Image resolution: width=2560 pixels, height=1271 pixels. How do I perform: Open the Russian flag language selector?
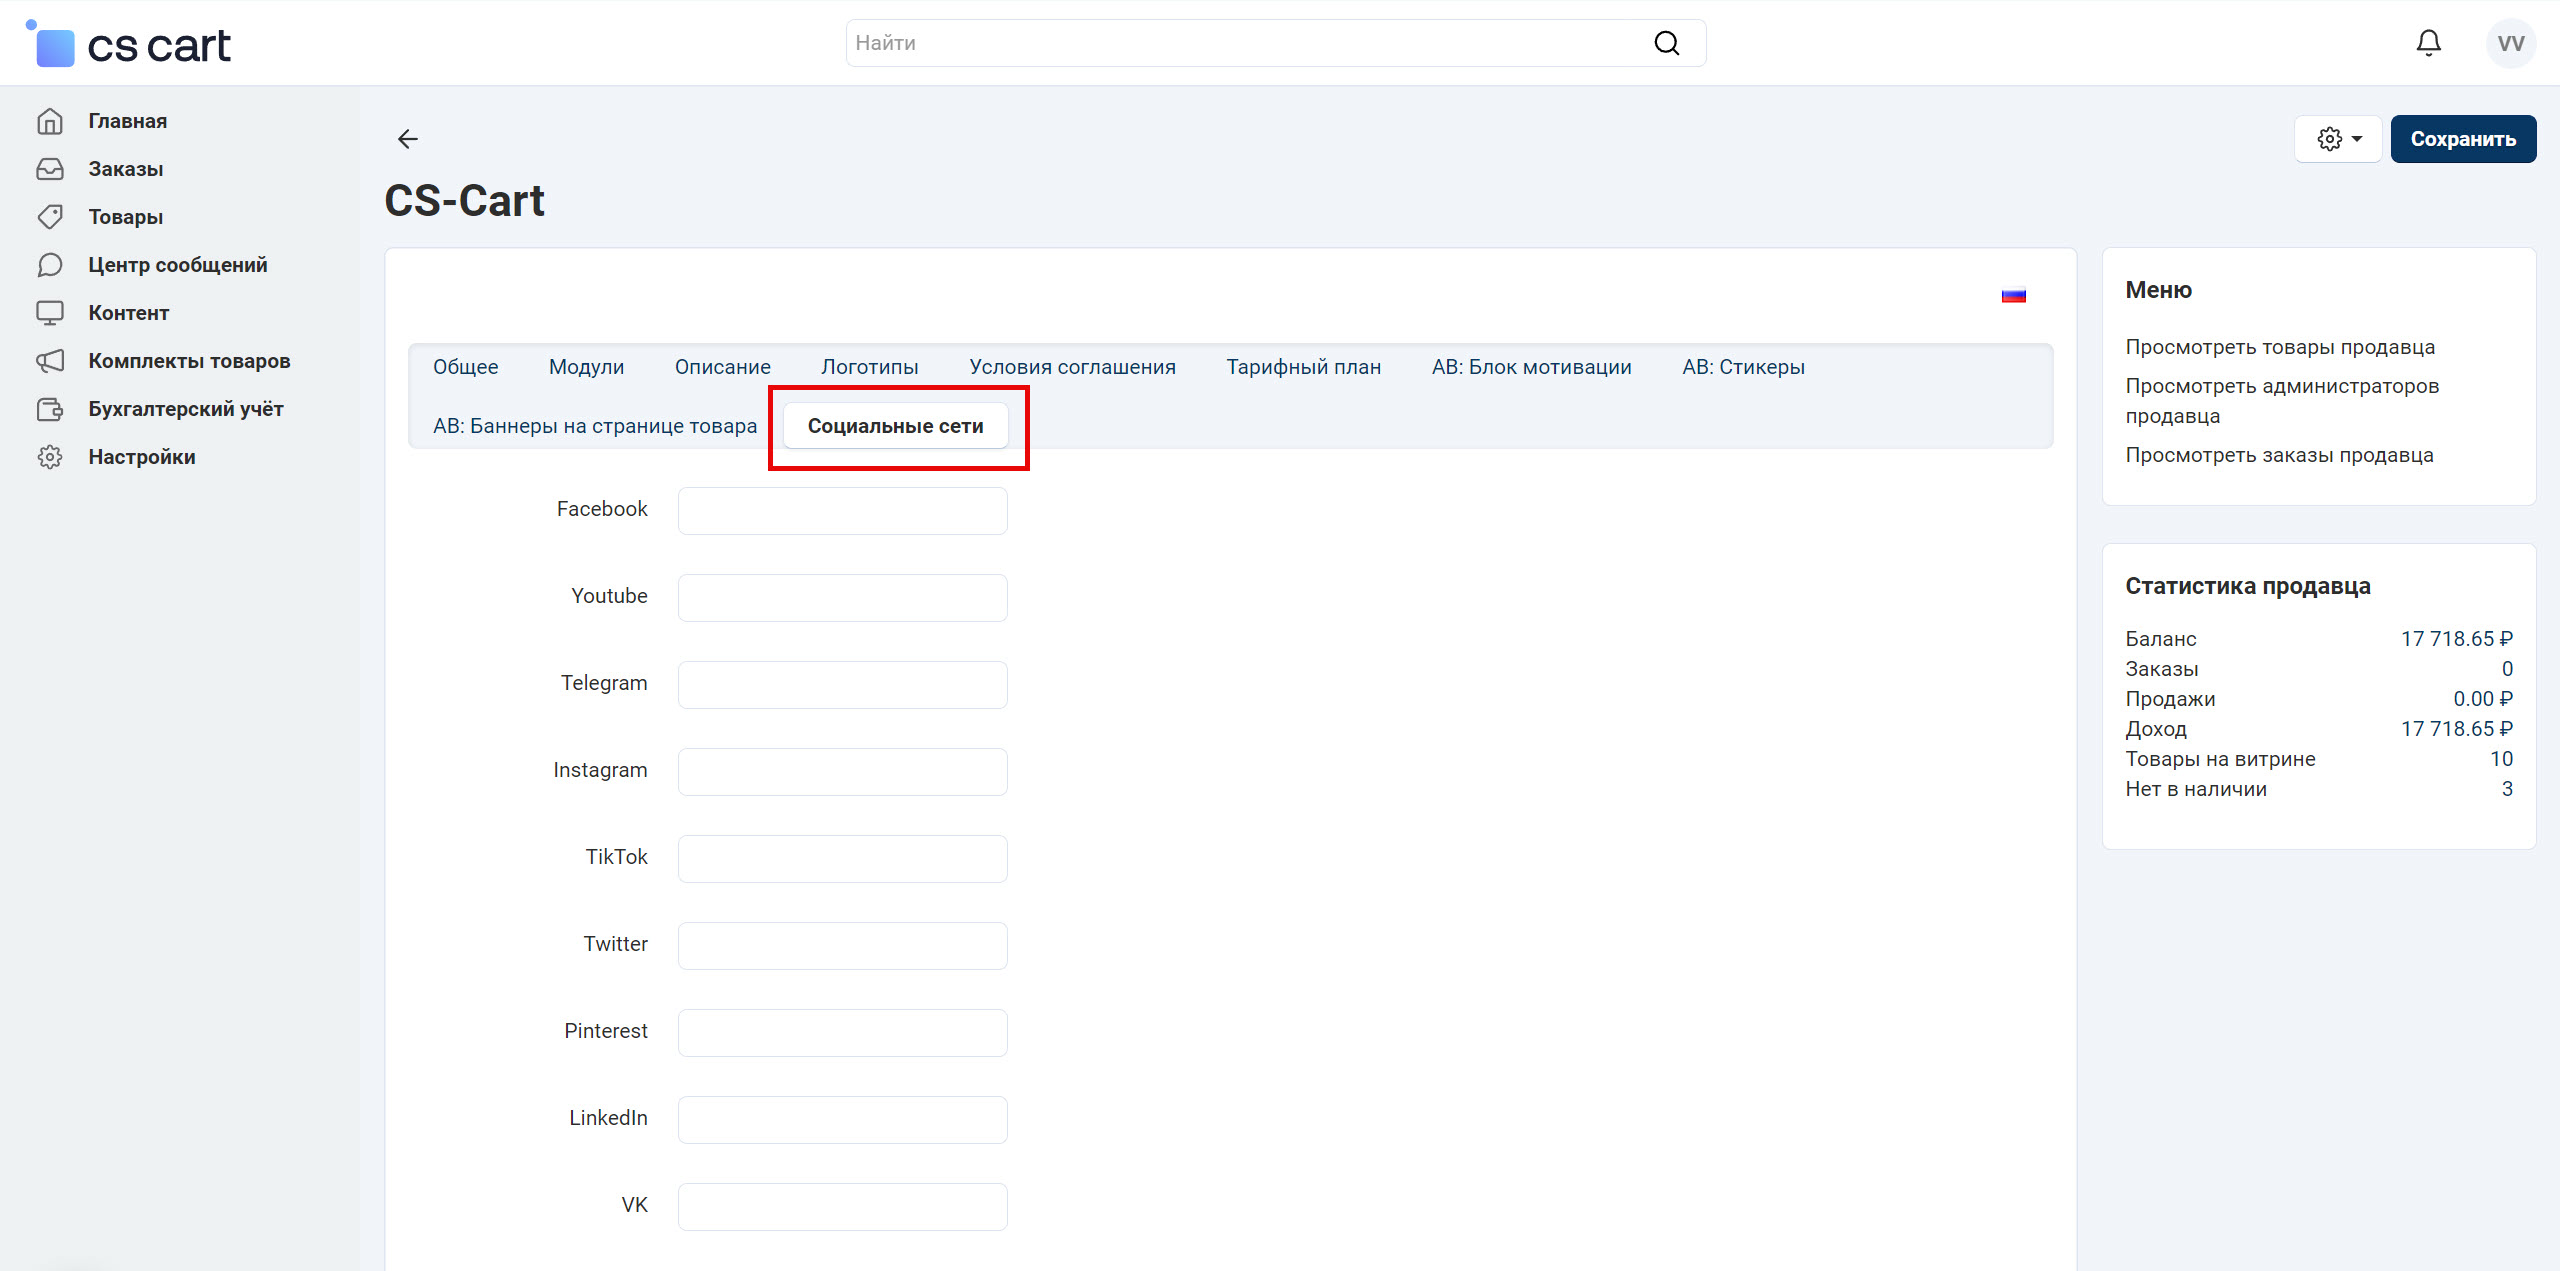pos(2013,296)
